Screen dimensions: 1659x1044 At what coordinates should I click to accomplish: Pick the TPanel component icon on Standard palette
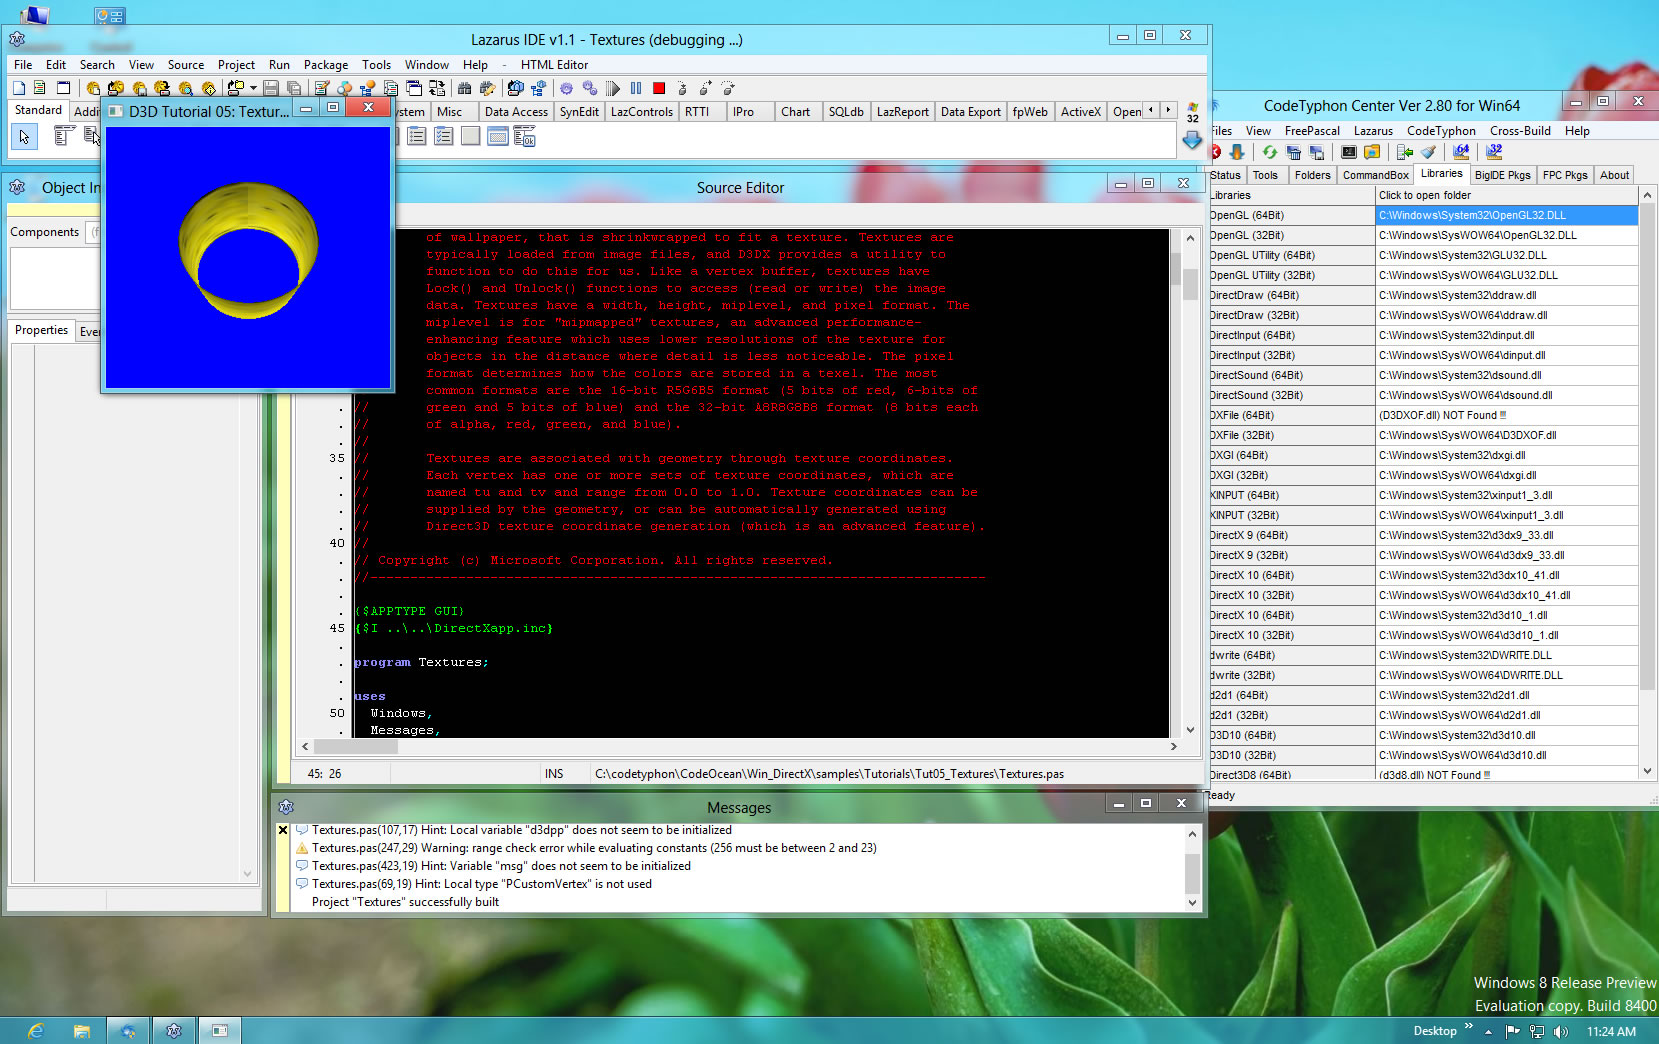[470, 136]
